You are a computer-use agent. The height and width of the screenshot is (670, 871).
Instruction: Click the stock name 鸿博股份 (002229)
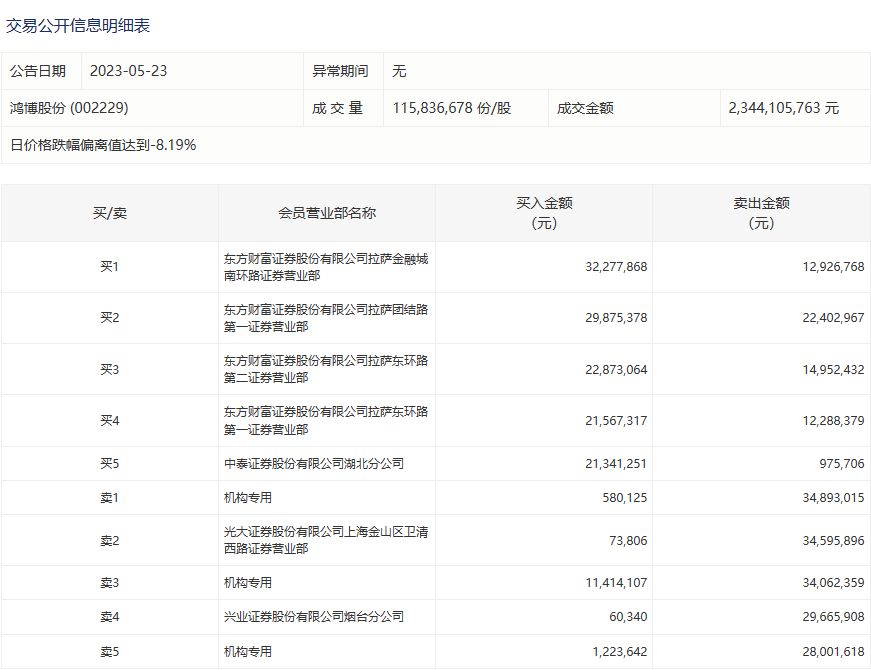pos(69,108)
